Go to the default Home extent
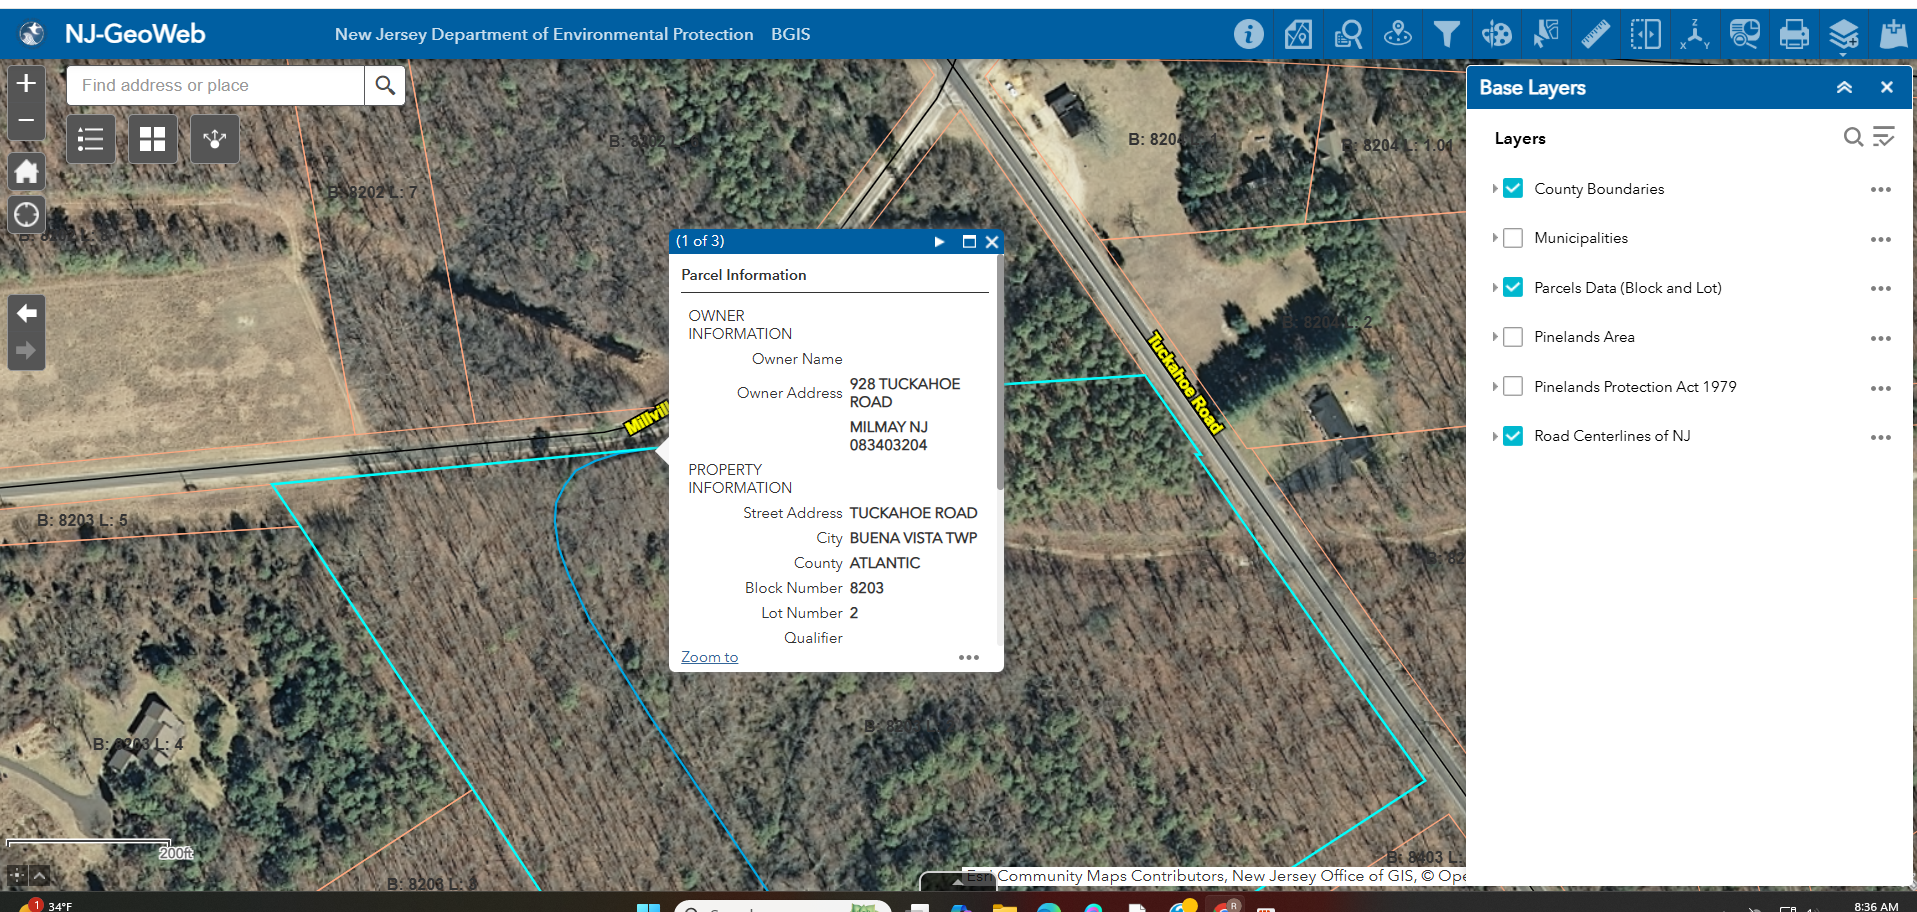Viewport: 1917px width, 912px height. [27, 172]
